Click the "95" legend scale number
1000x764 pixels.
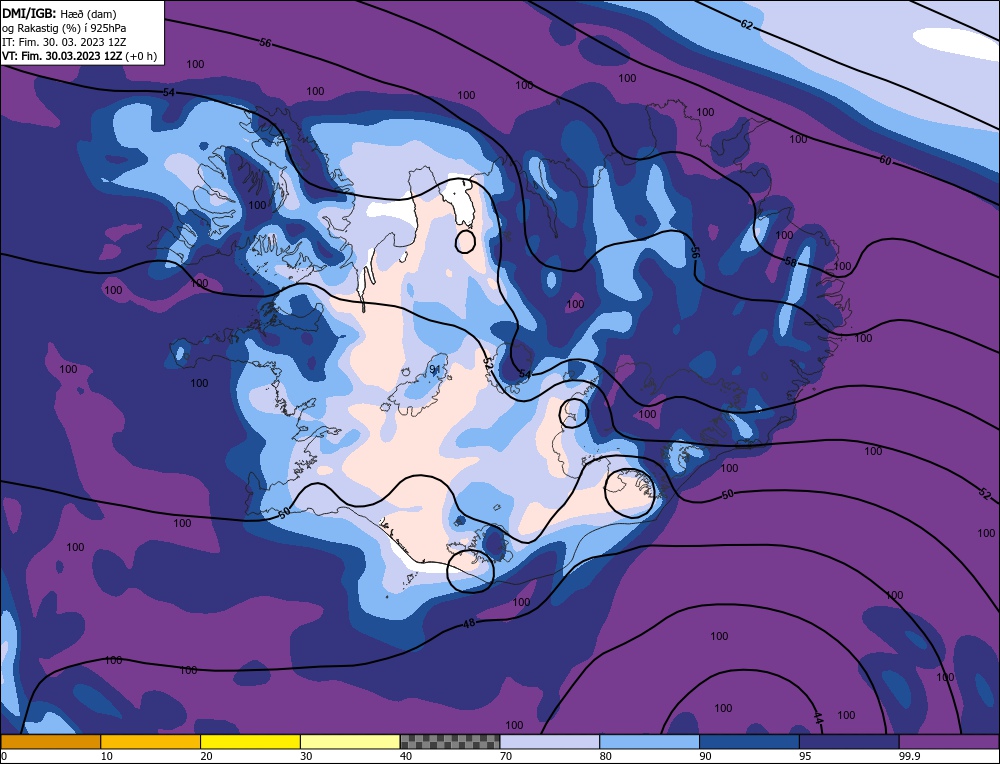pos(805,756)
